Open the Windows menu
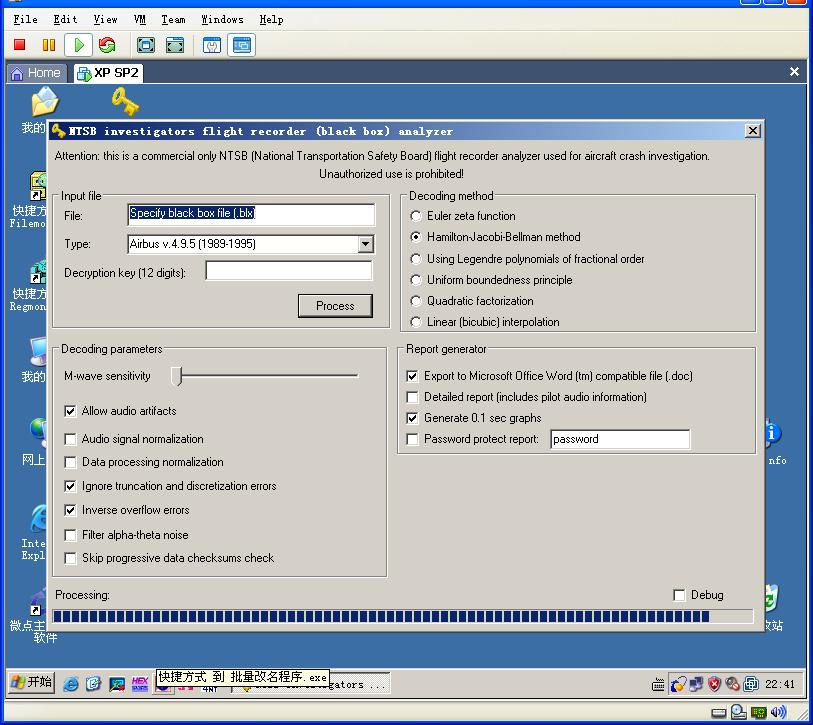This screenshot has width=813, height=725. (222, 20)
